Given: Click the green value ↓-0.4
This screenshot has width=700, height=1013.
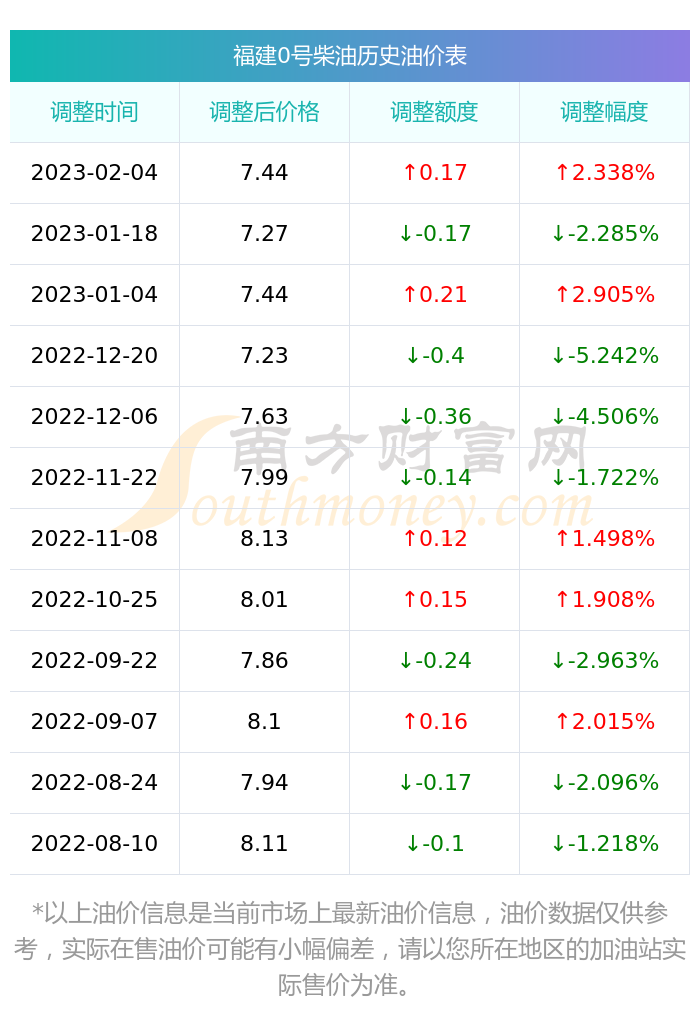Looking at the screenshot, I should (x=435, y=355).
